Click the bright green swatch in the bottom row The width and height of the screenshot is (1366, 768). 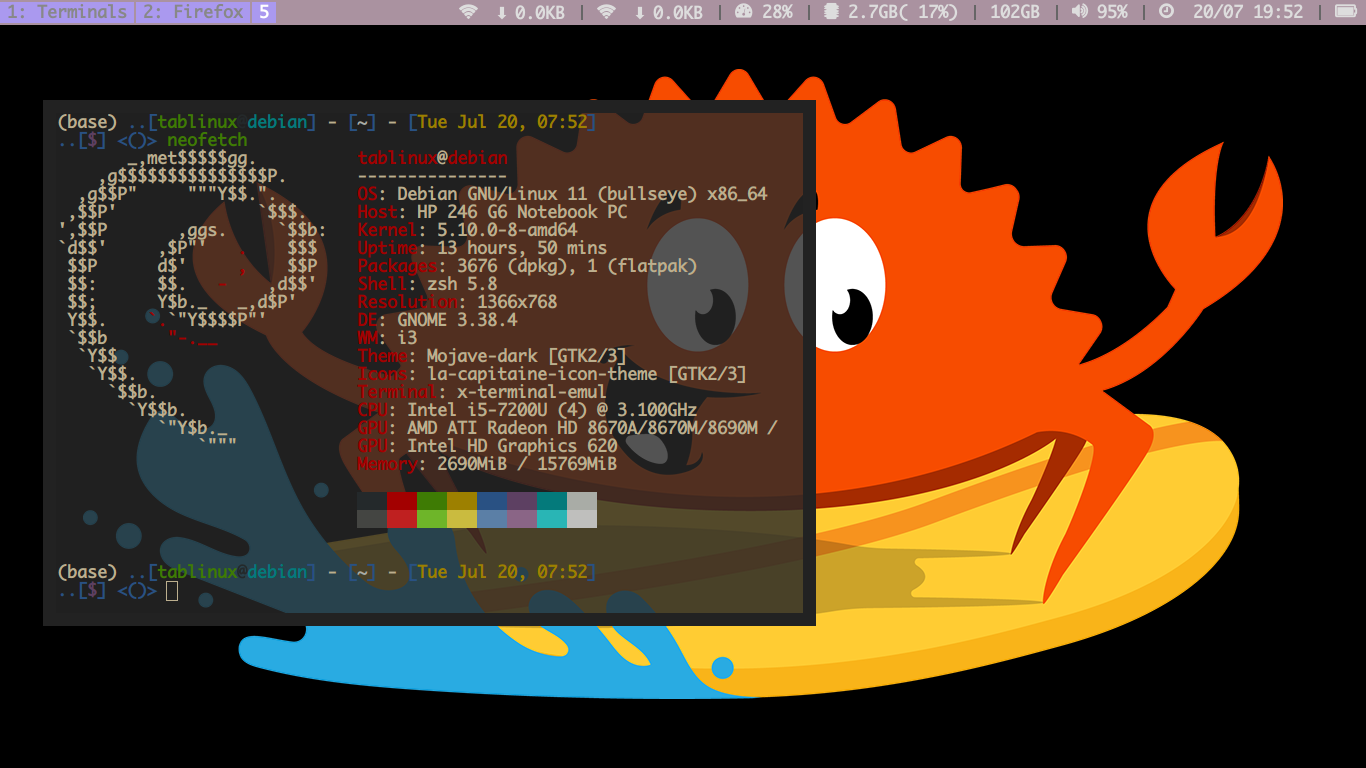click(x=432, y=519)
